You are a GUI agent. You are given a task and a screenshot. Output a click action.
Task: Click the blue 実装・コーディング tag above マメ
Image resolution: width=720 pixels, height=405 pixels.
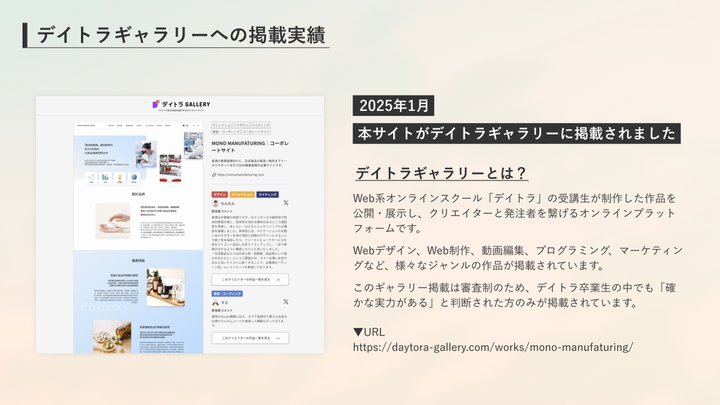pos(227,294)
